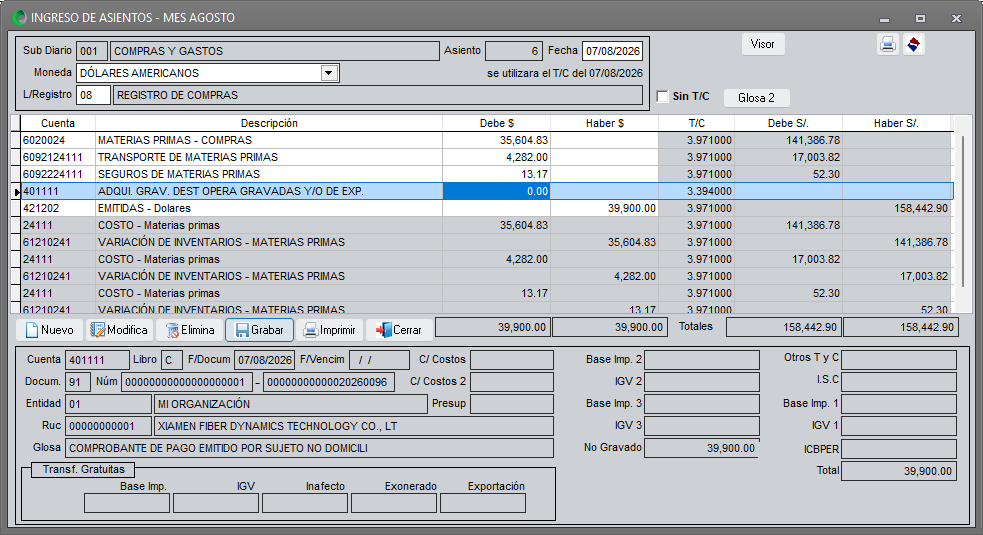This screenshot has width=983, height=535.
Task: Click the F/Vencim empty date field
Action: click(x=379, y=360)
